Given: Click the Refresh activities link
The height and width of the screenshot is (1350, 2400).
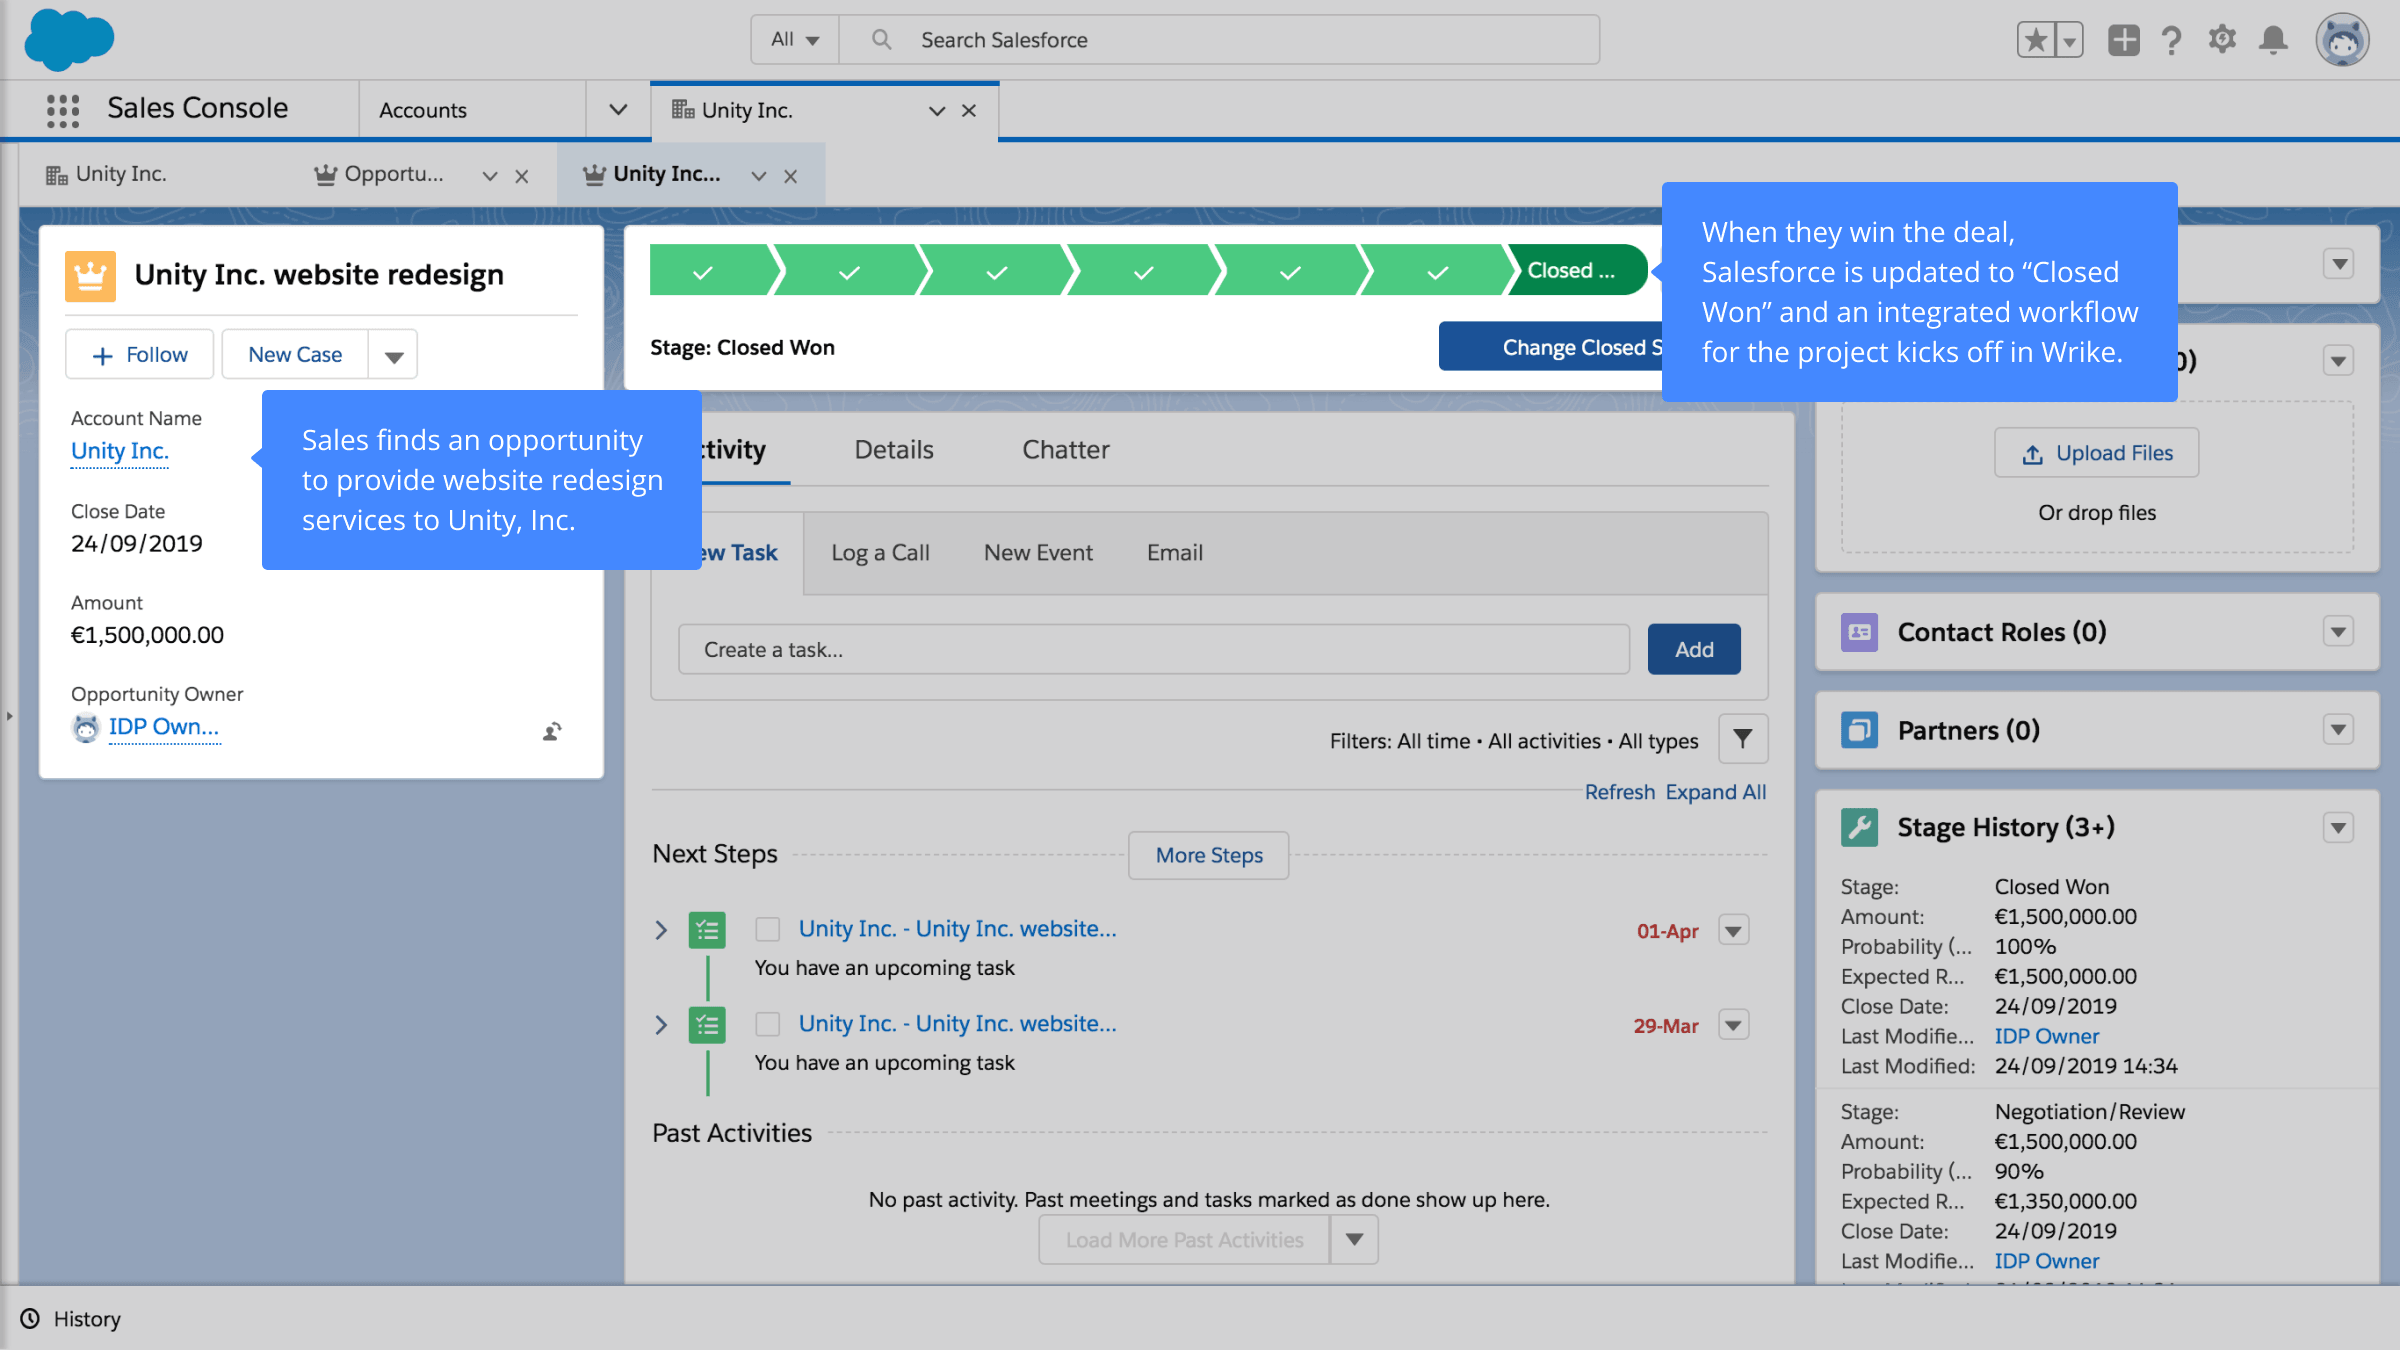Looking at the screenshot, I should click(1620, 792).
